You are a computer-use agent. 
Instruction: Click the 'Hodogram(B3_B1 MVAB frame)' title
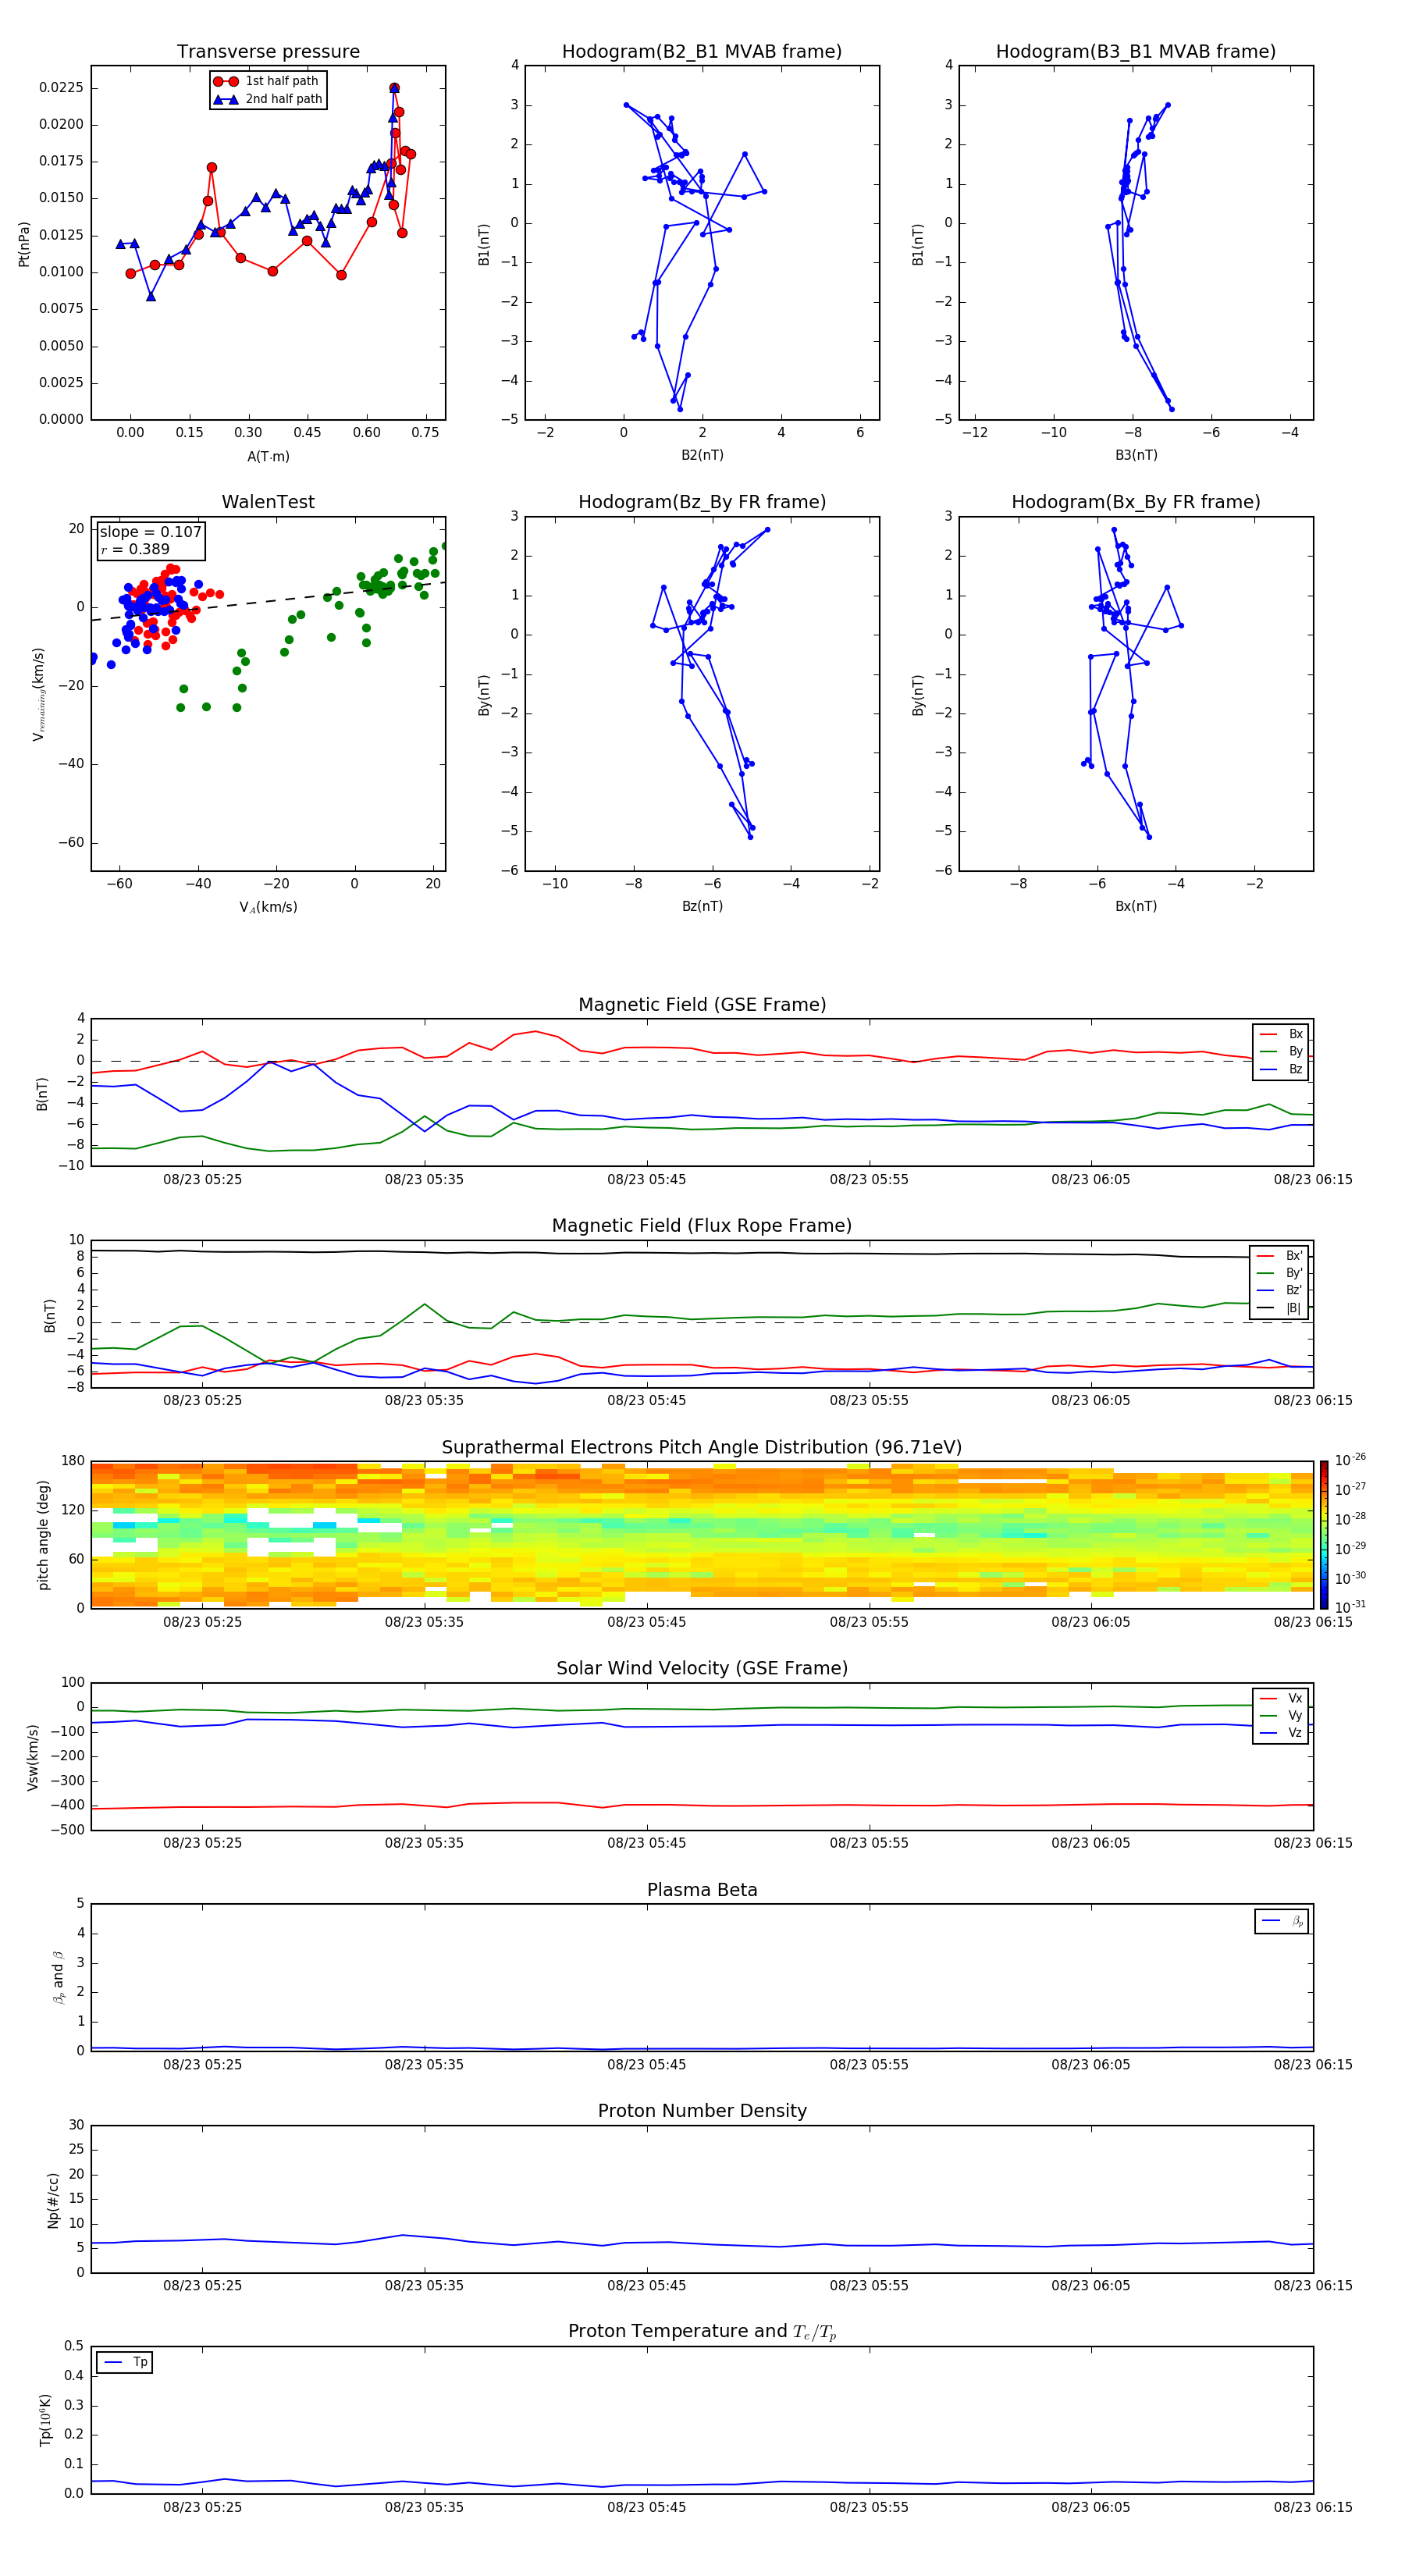tap(1136, 51)
